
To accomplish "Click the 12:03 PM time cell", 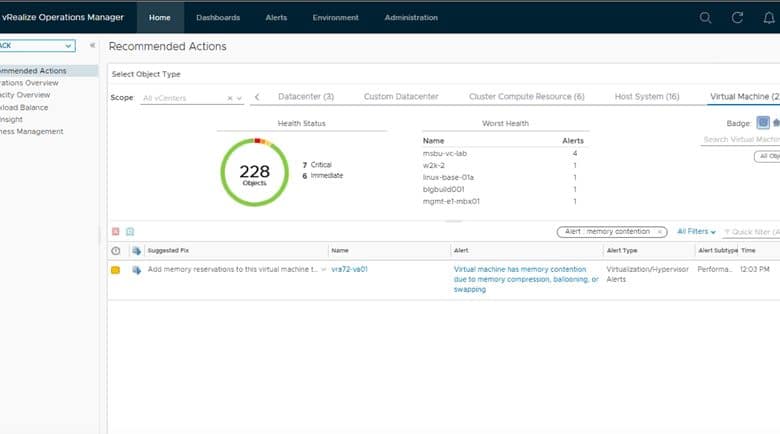I will (x=755, y=269).
